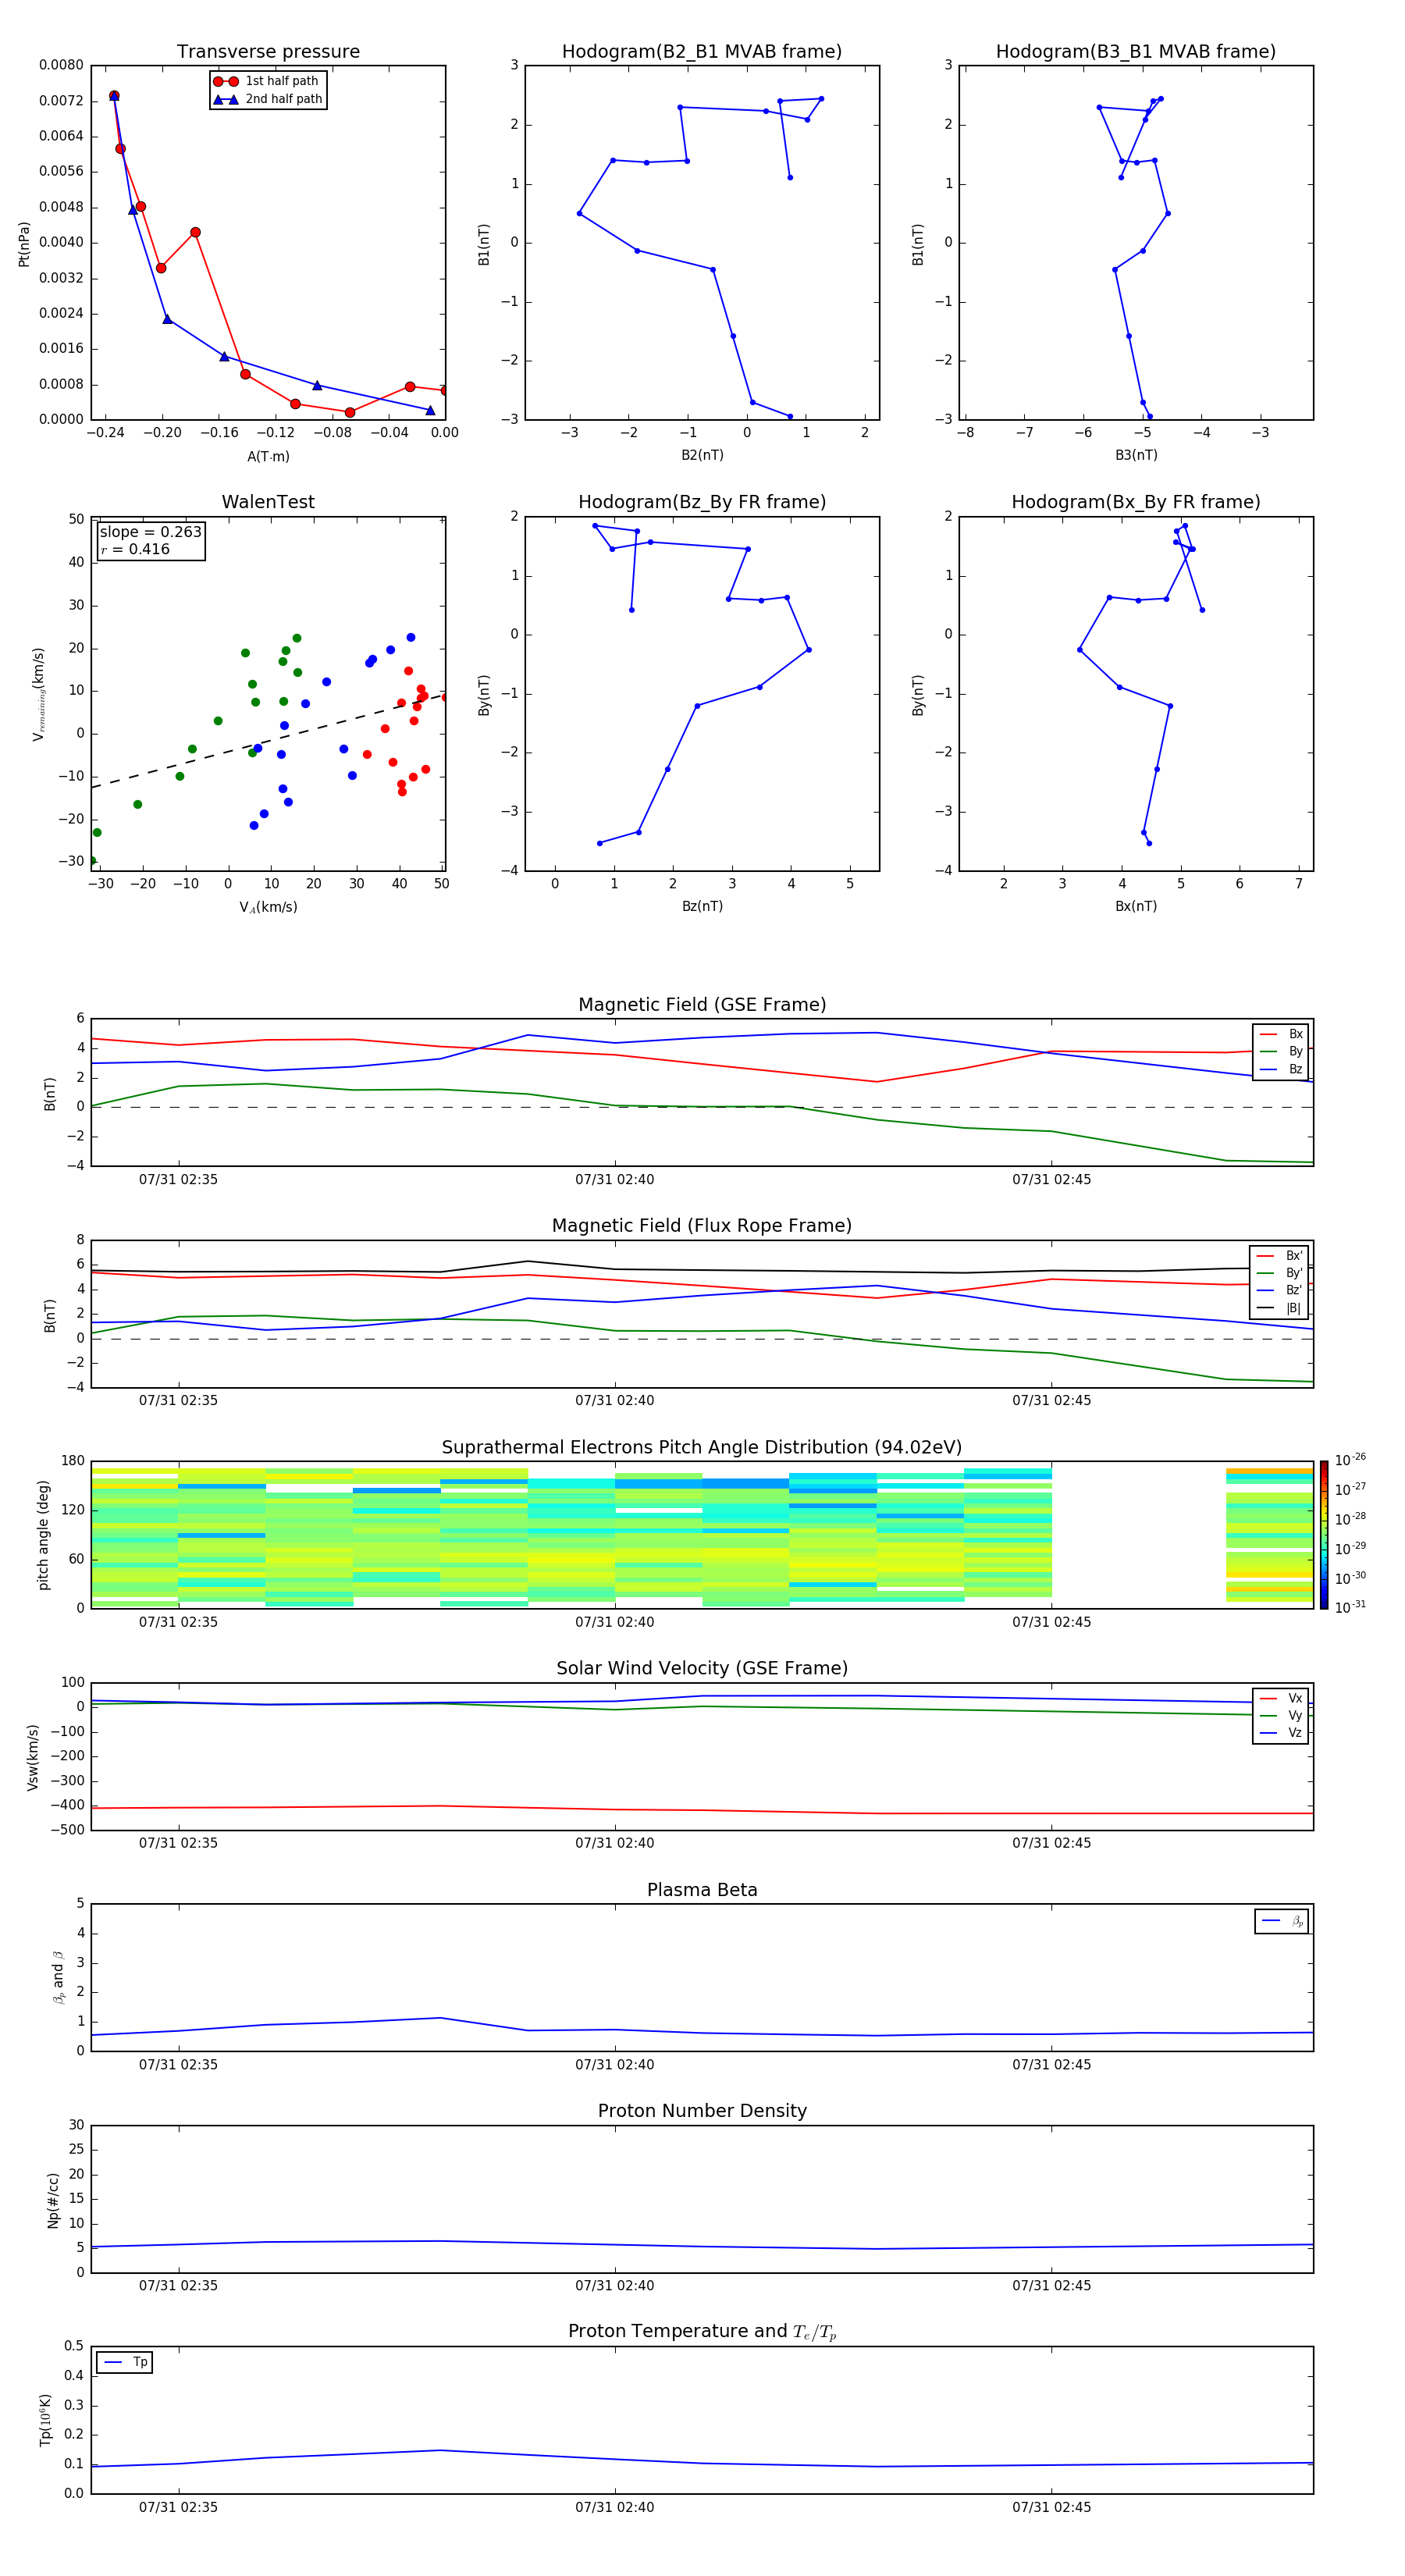Click the 'r = 0.416' annotation
The height and width of the screenshot is (2576, 1405).
tap(135, 549)
